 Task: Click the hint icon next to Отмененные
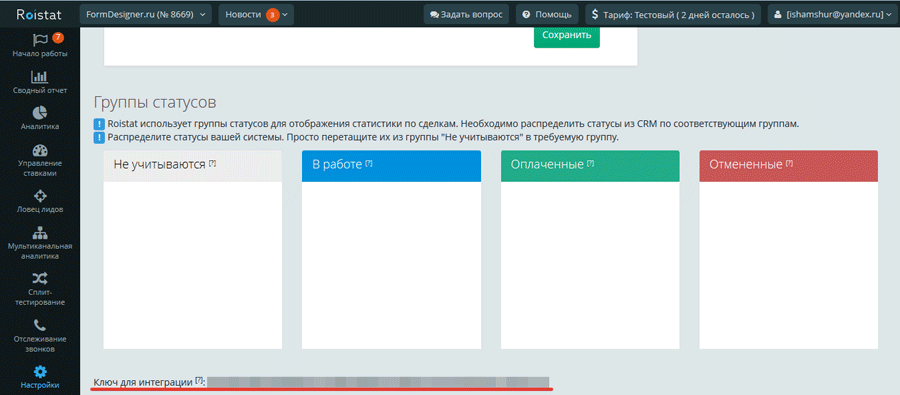coord(789,164)
